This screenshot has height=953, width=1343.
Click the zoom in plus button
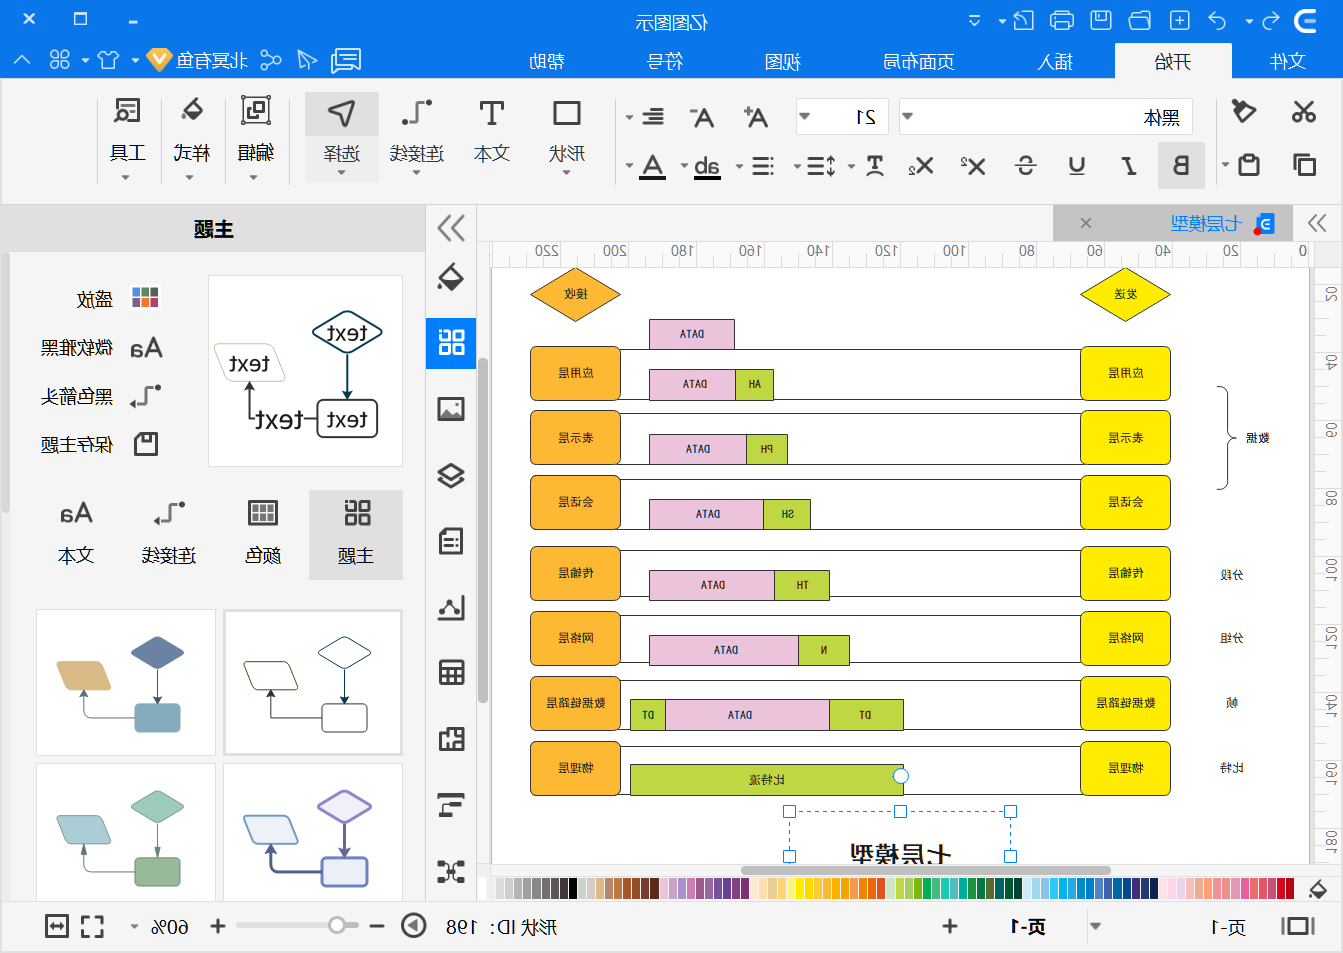[x=218, y=926]
